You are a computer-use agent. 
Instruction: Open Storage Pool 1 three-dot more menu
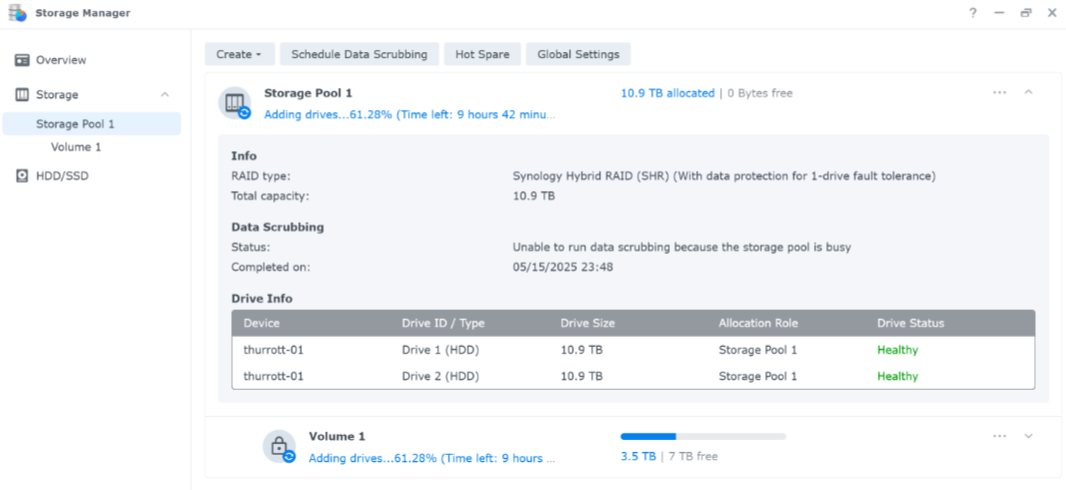[x=999, y=92]
